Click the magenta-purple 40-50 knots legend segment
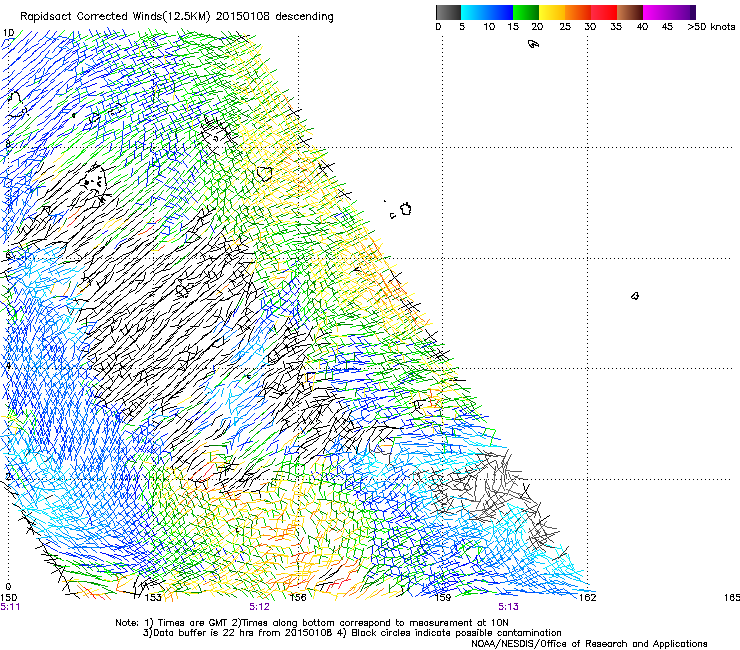The height and width of the screenshot is (650, 740). pyautogui.click(x=669, y=12)
